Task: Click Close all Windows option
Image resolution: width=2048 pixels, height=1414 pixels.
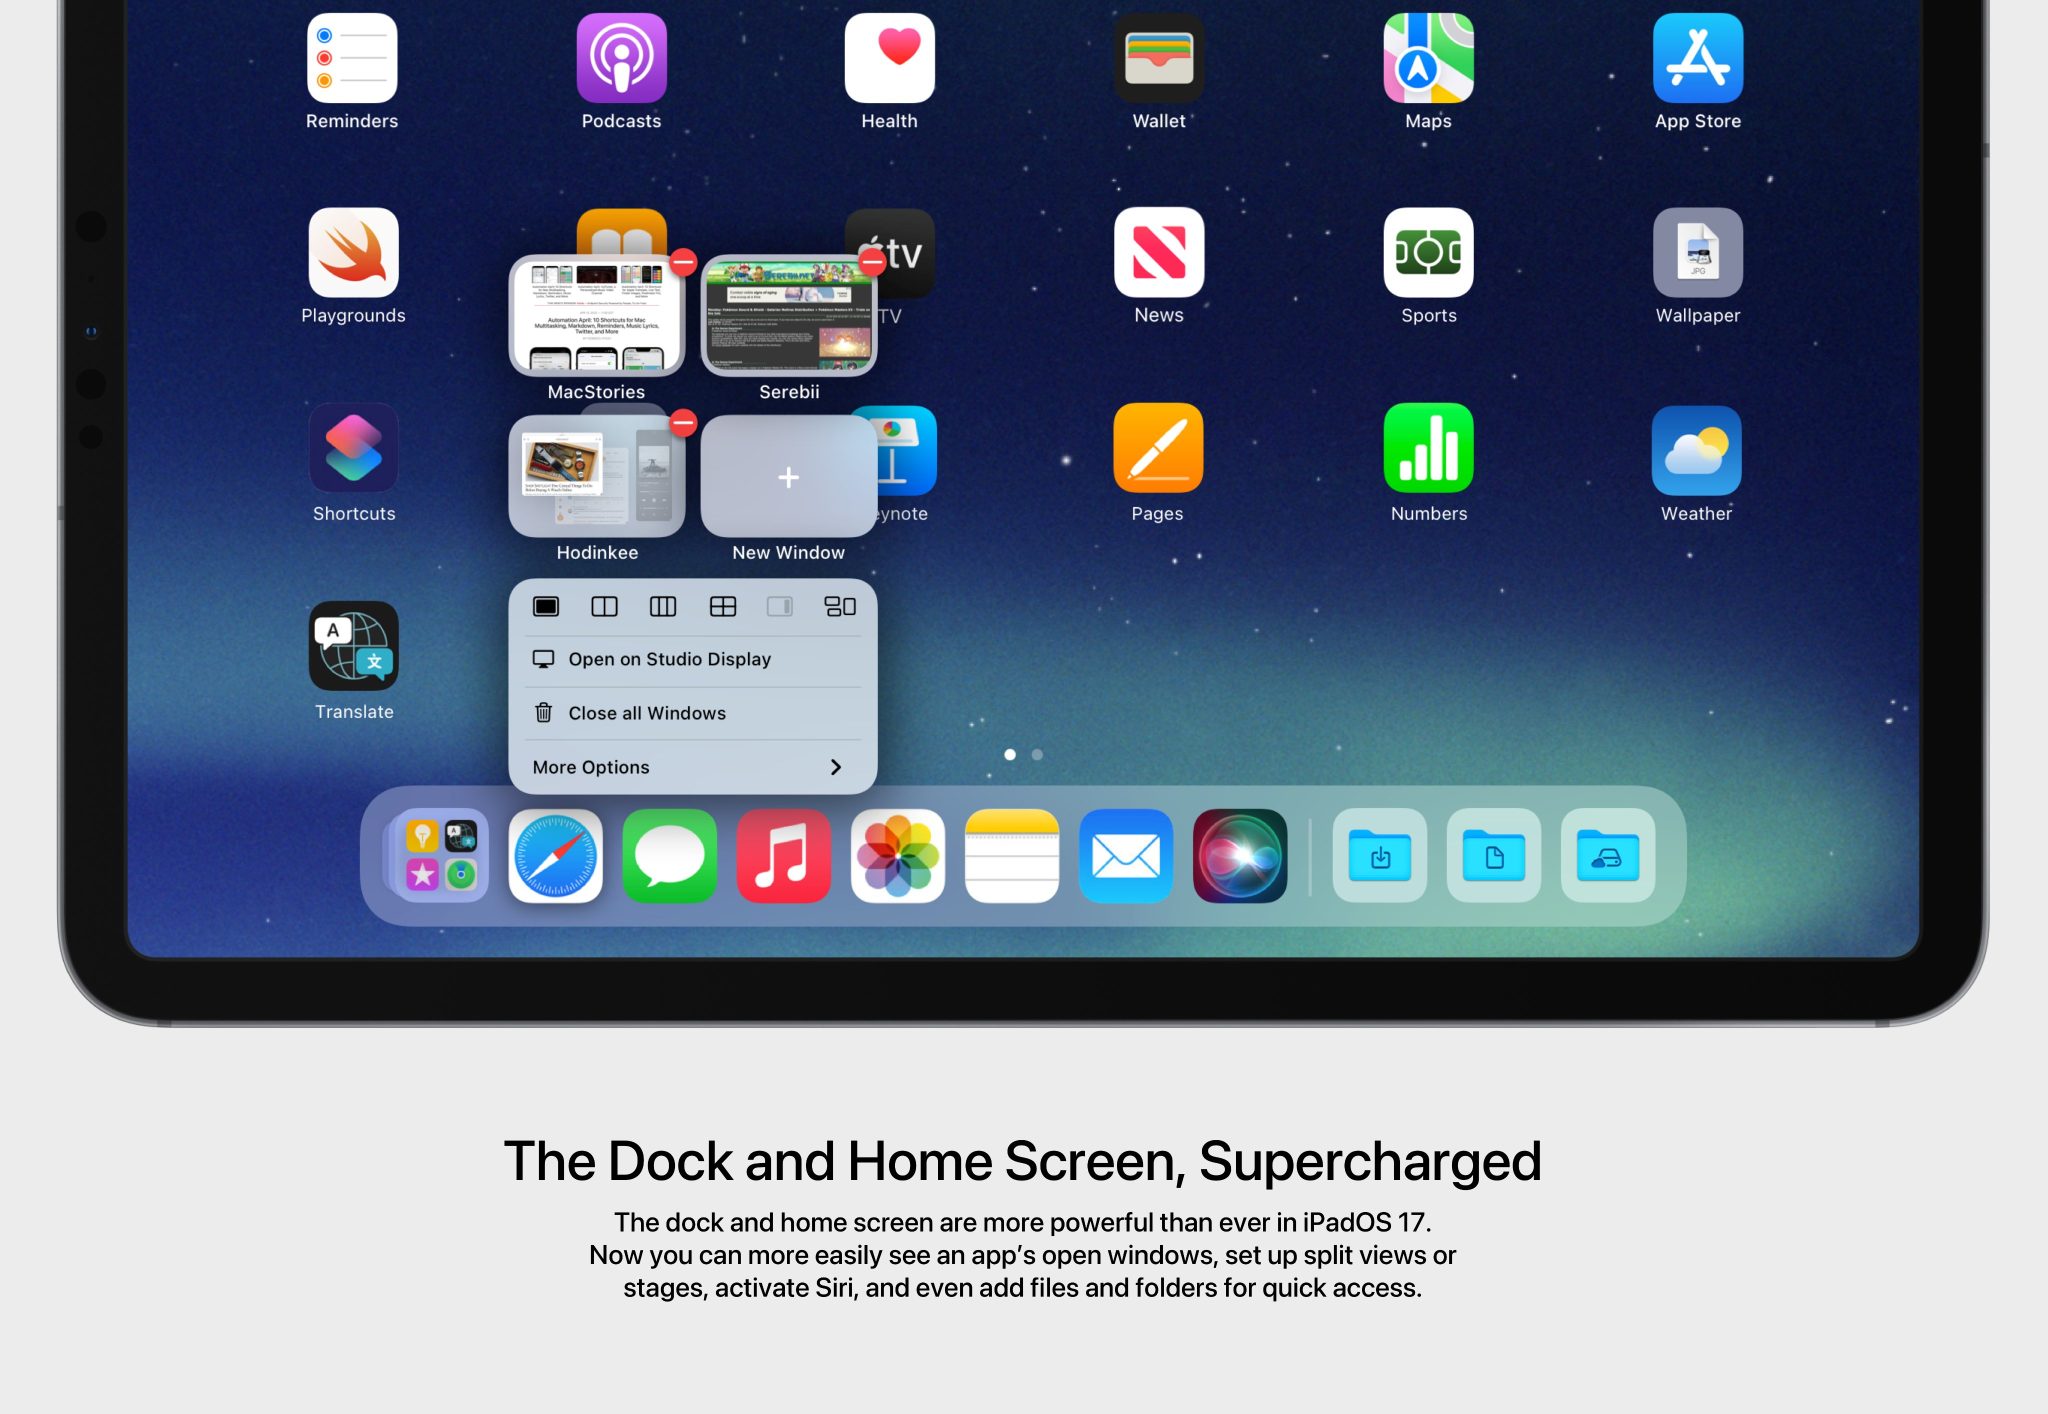Action: [646, 712]
